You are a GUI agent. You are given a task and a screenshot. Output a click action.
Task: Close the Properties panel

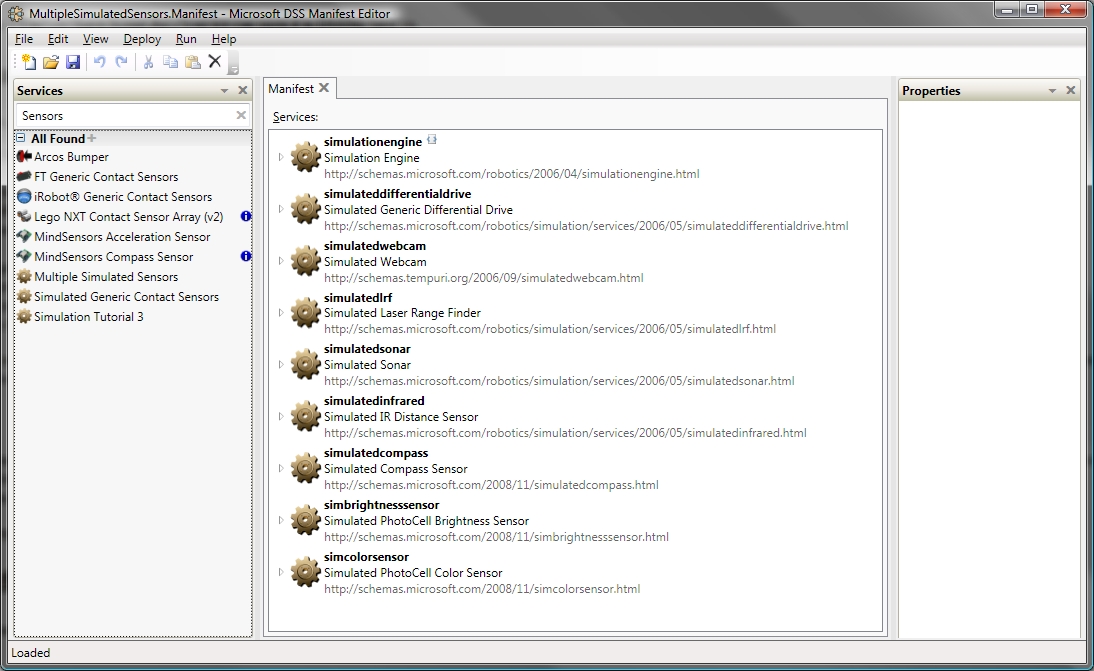1071,90
